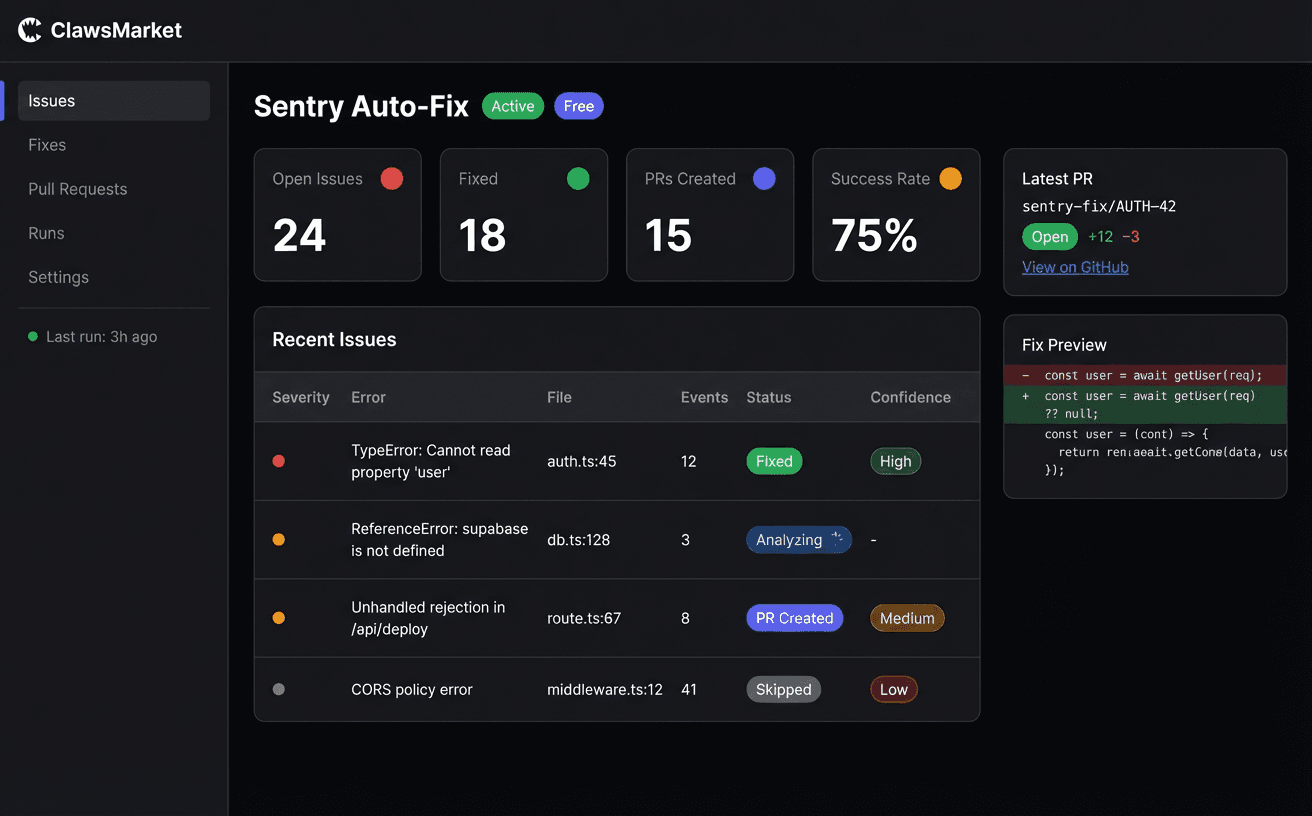Select the red severity dot for TypeError issue

(278, 461)
